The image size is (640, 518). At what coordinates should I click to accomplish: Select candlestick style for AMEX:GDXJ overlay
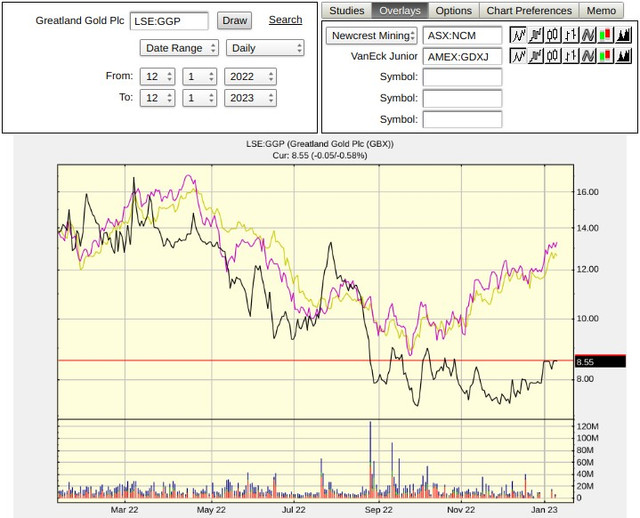point(553,56)
